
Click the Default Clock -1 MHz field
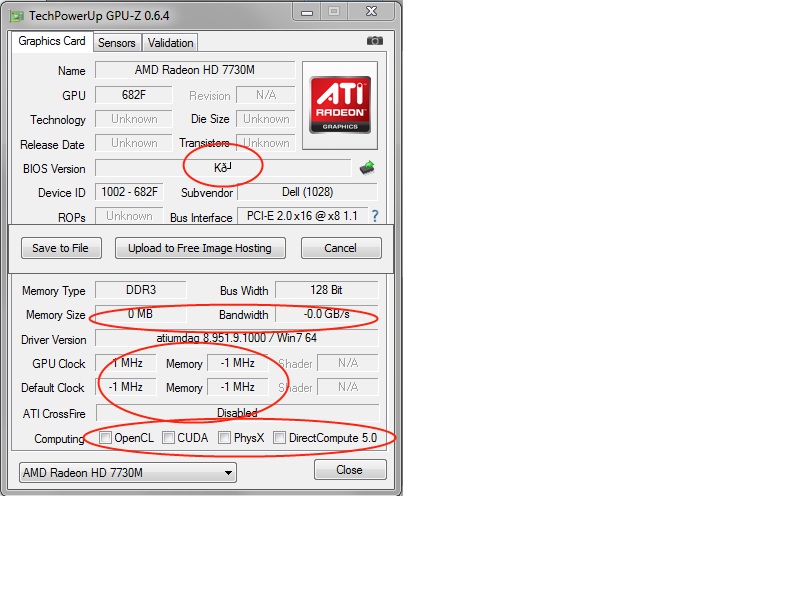pos(126,387)
